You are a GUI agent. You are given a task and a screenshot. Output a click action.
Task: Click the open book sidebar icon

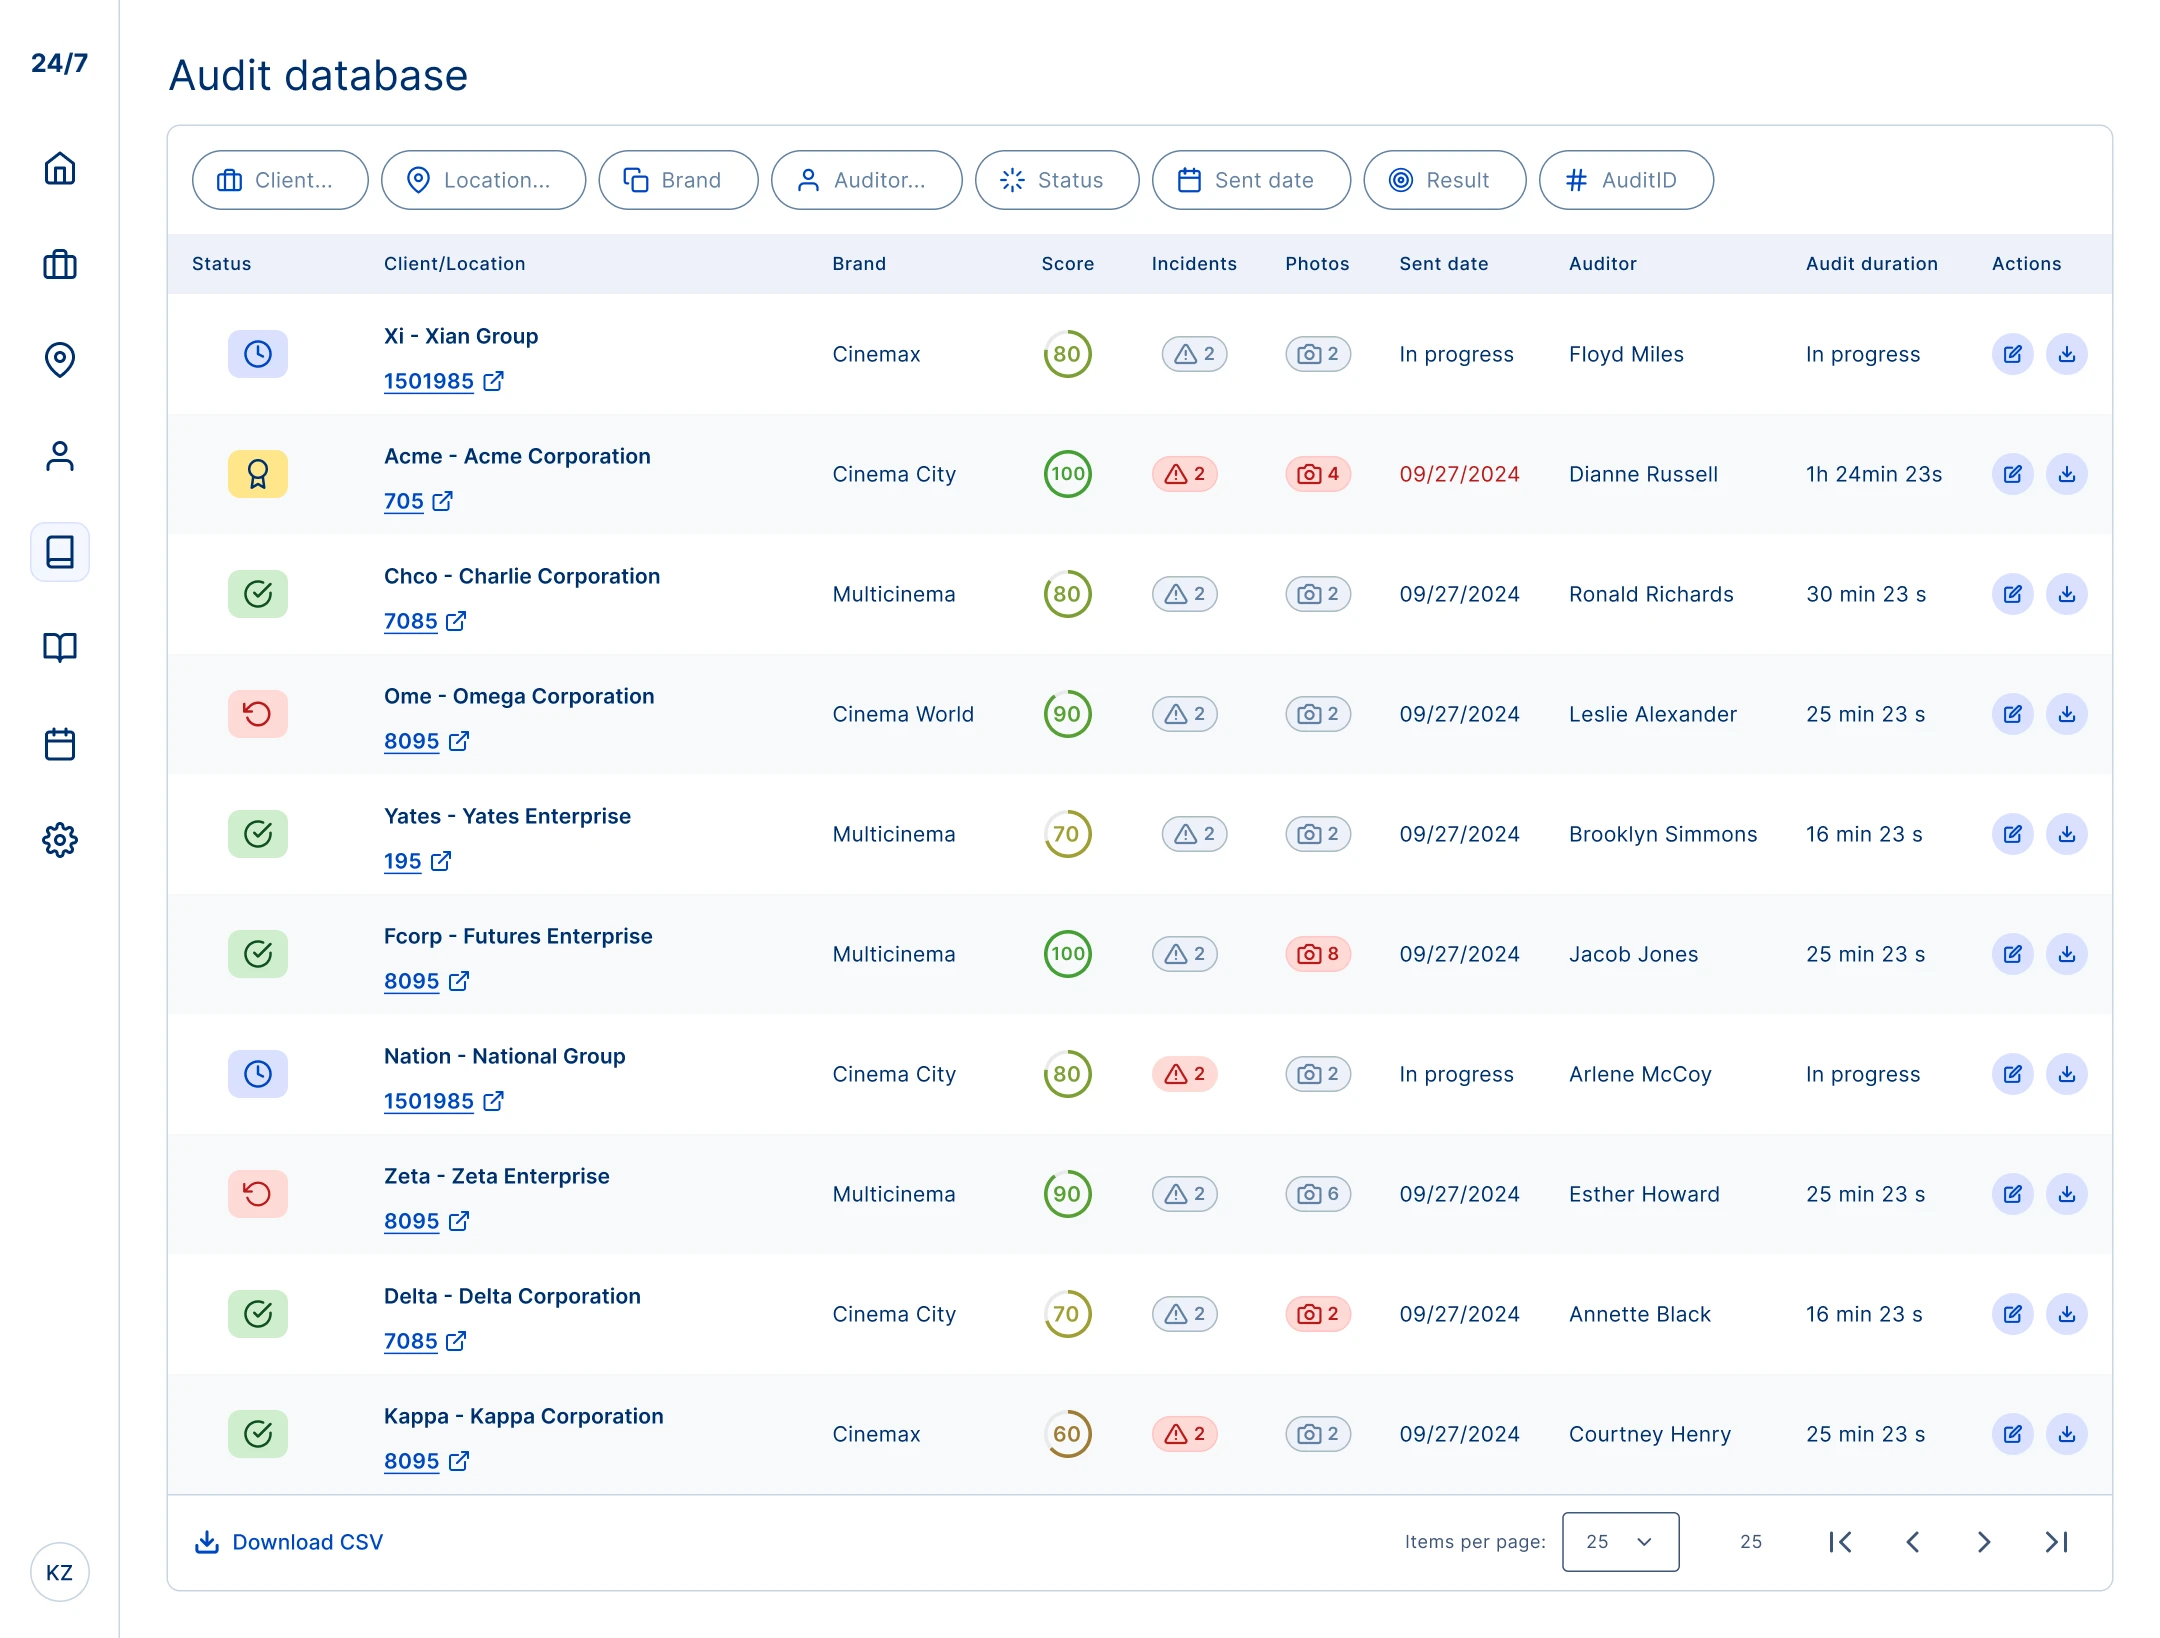point(60,648)
